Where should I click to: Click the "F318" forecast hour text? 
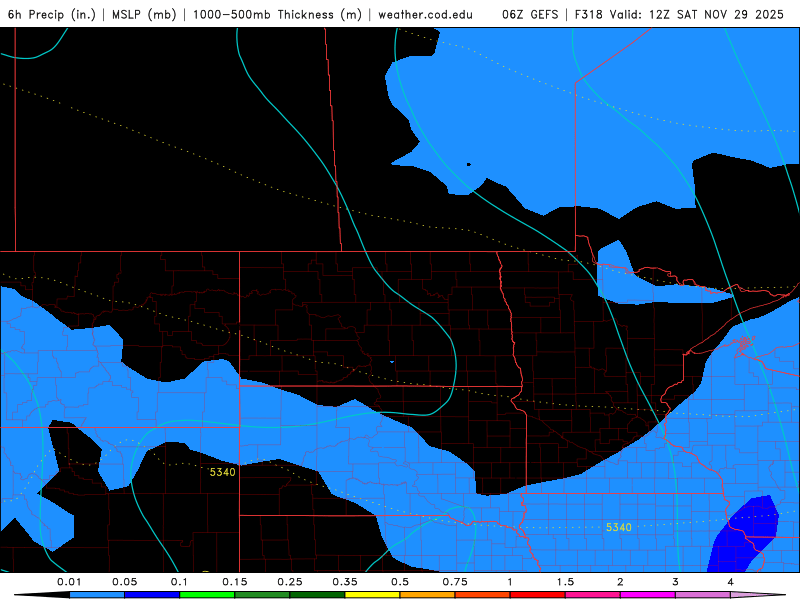(589, 14)
